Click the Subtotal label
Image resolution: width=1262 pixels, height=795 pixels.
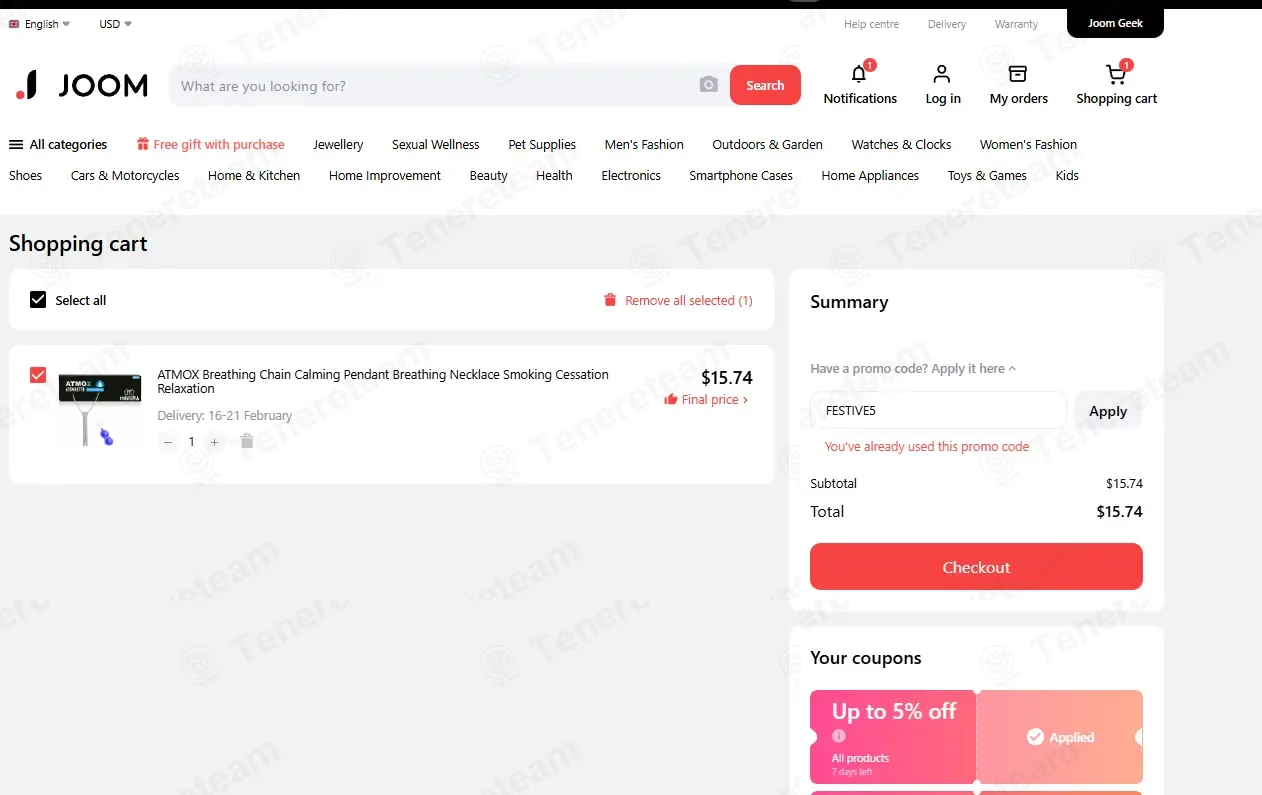833,483
